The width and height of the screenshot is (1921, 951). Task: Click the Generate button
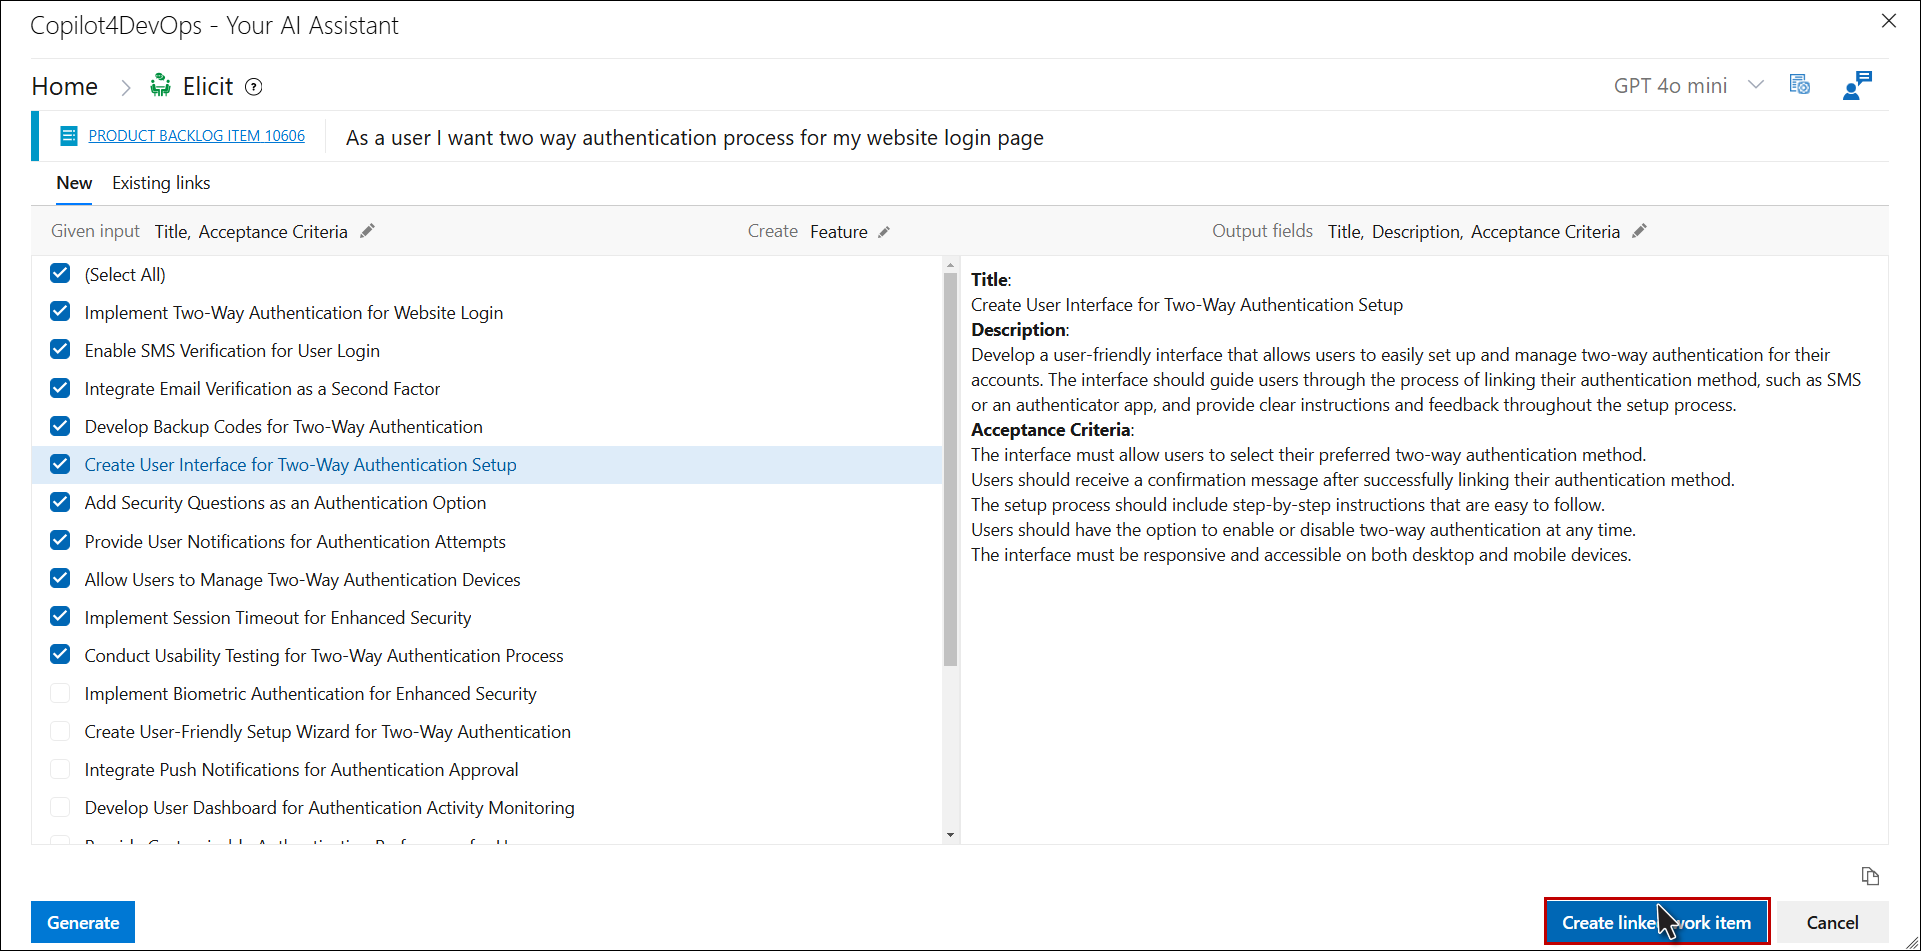point(83,922)
